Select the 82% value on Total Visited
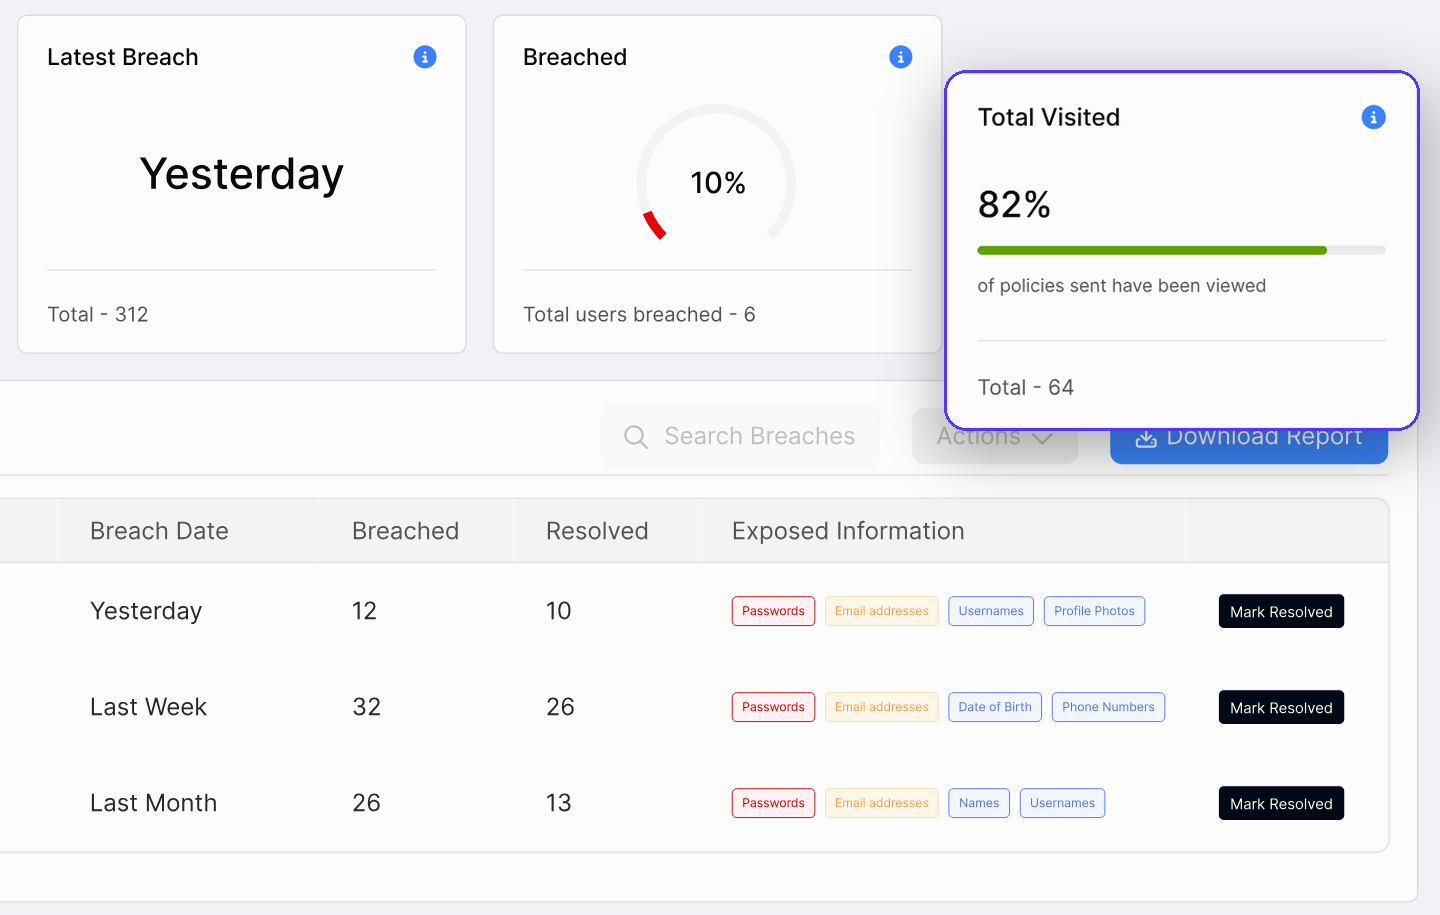The width and height of the screenshot is (1440, 915). point(1014,204)
